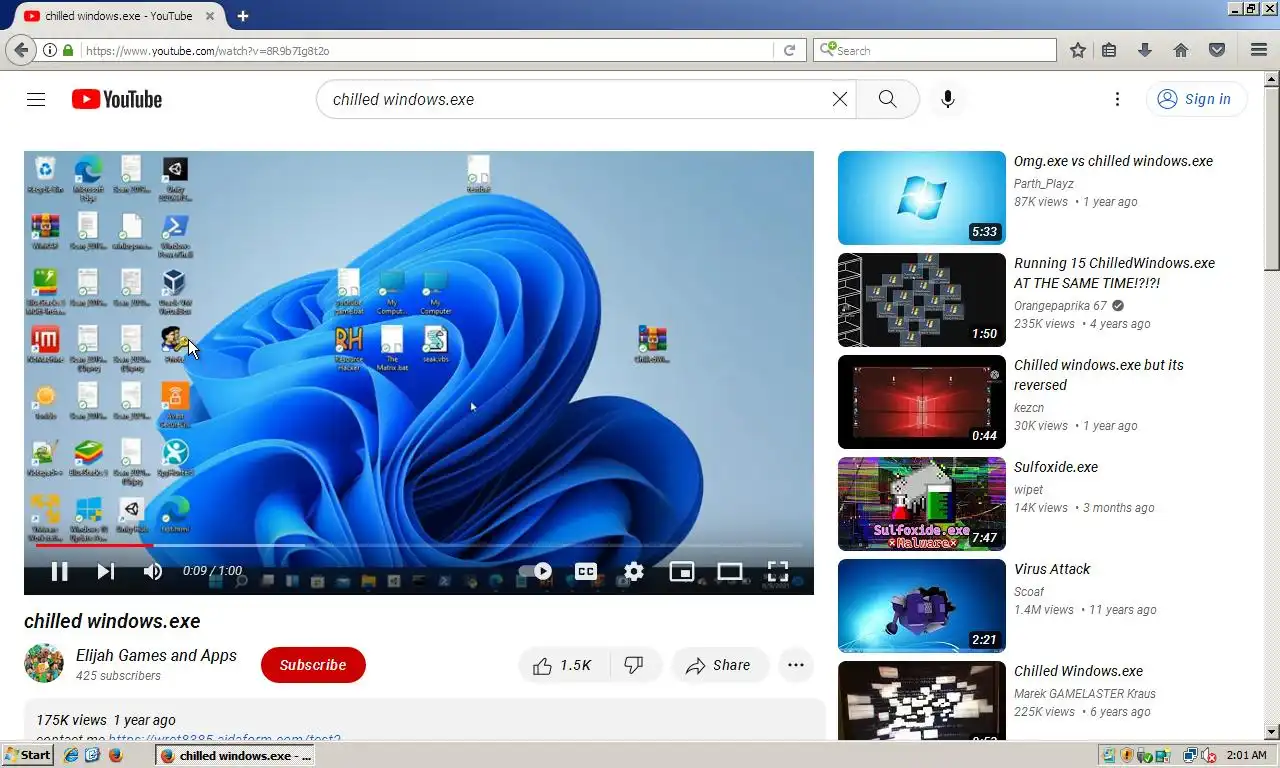This screenshot has height=768, width=1280.
Task: Select chilled windows.exe taskbar window button
Action: (235, 755)
